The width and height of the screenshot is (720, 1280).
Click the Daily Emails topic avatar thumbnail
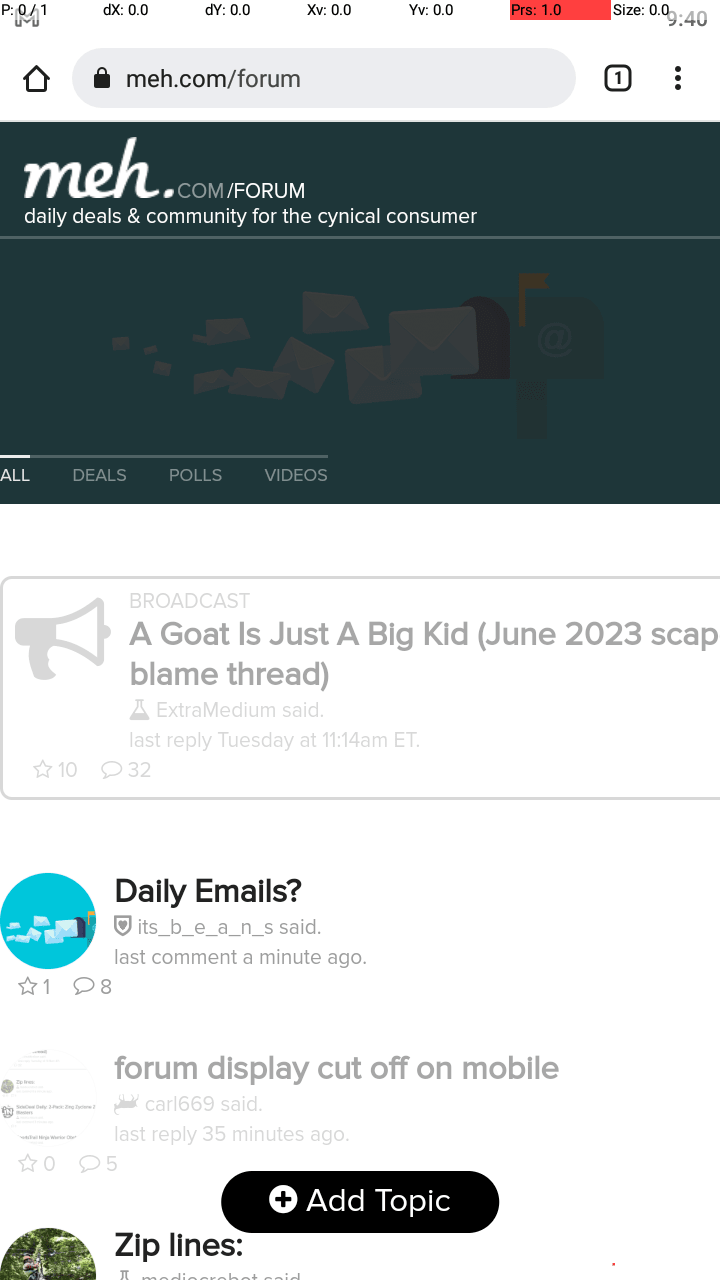[48, 921]
